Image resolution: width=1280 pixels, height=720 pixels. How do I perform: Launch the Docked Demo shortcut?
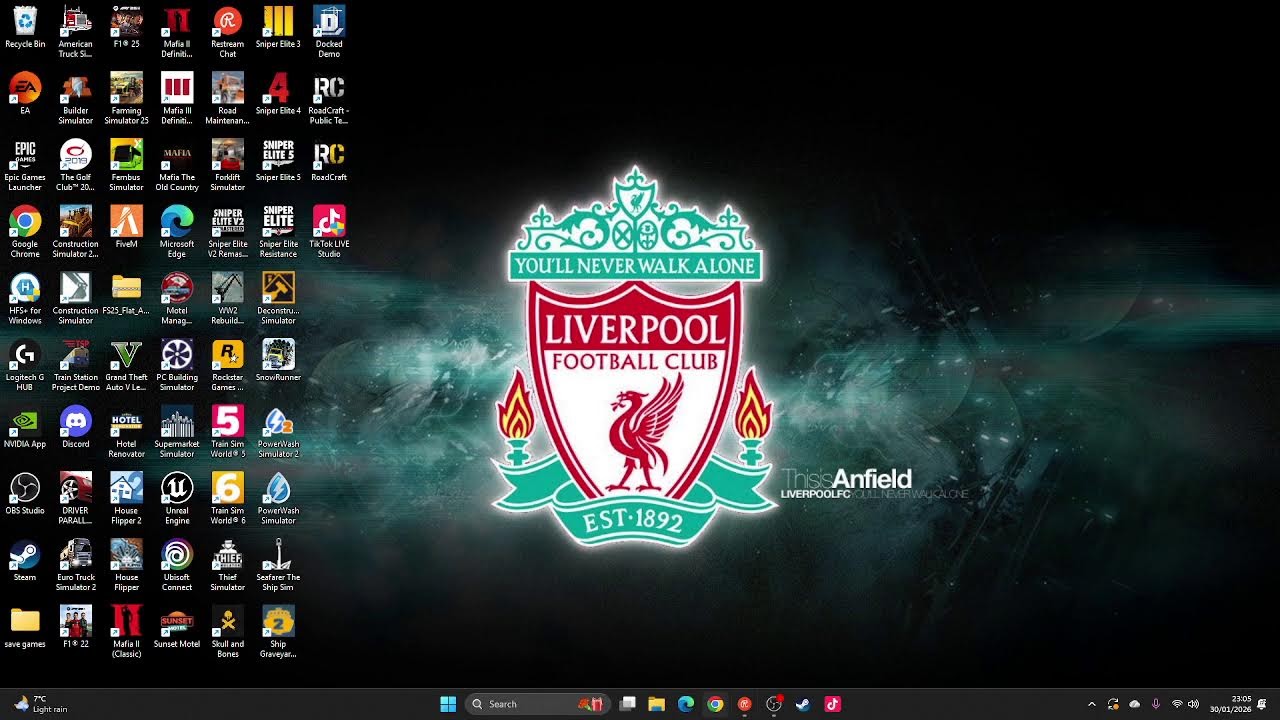329,32
